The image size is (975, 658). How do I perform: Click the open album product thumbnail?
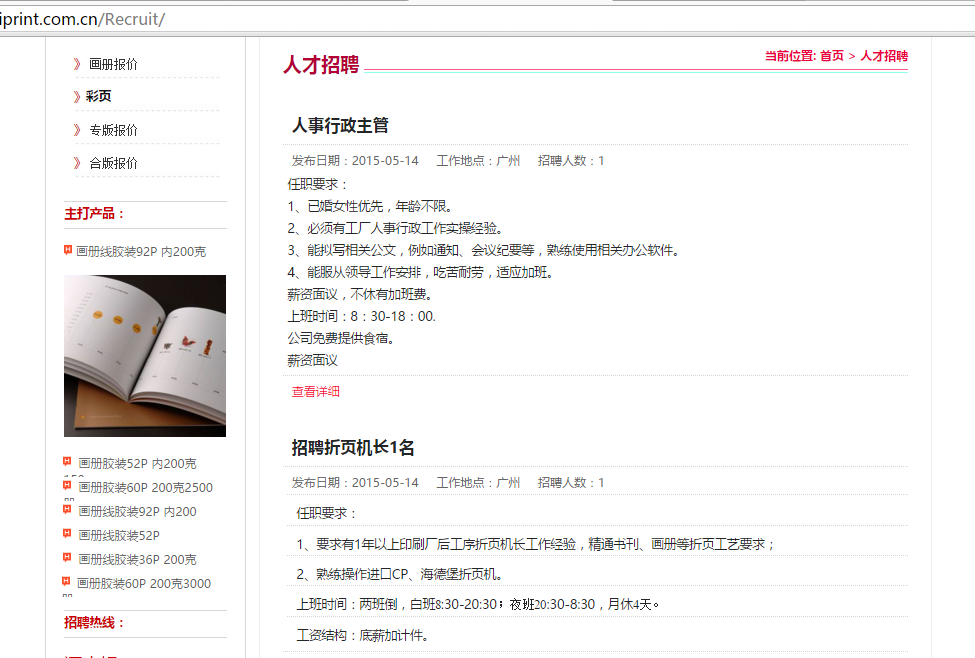point(145,356)
